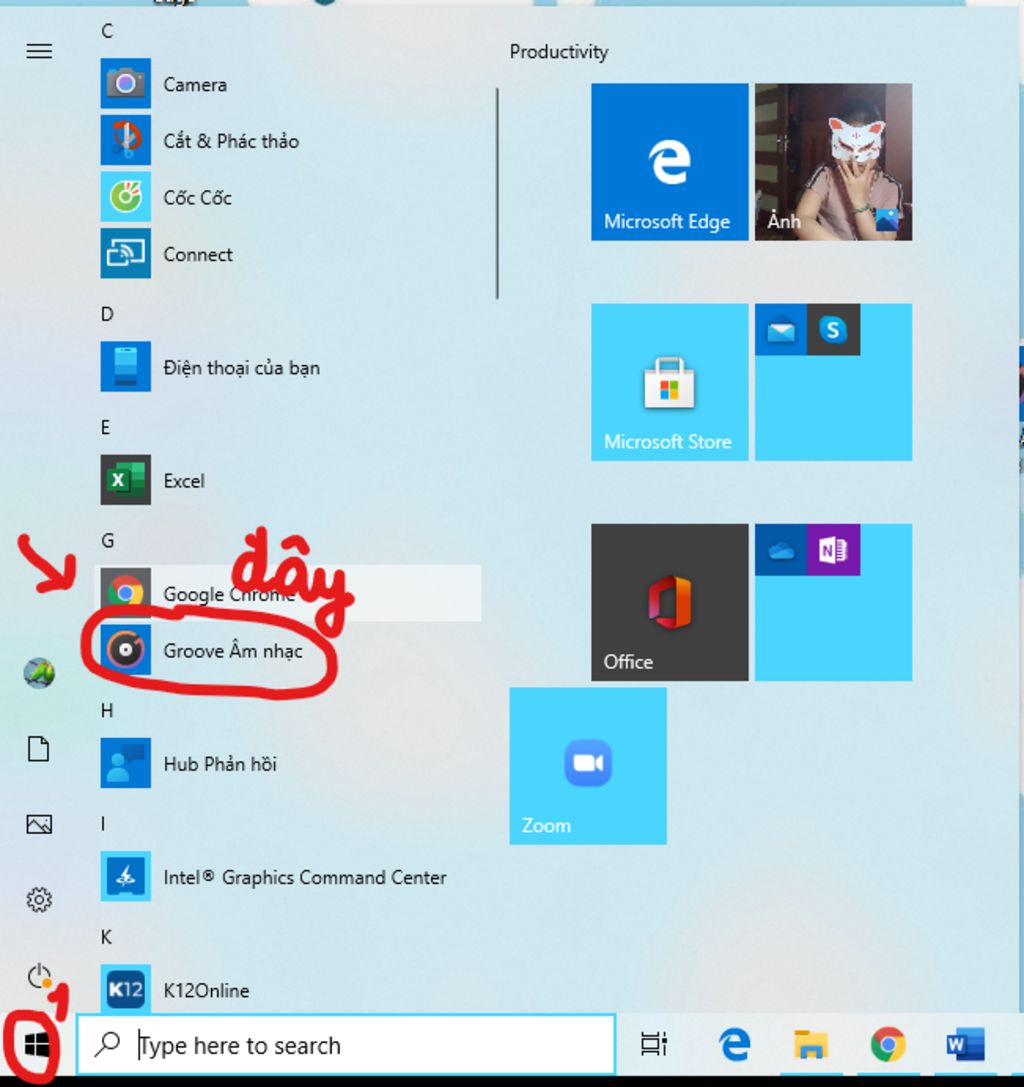Viewport: 1024px width, 1087px height.
Task: Launch Microsoft Edge from the taskbar
Action: click(x=735, y=1044)
